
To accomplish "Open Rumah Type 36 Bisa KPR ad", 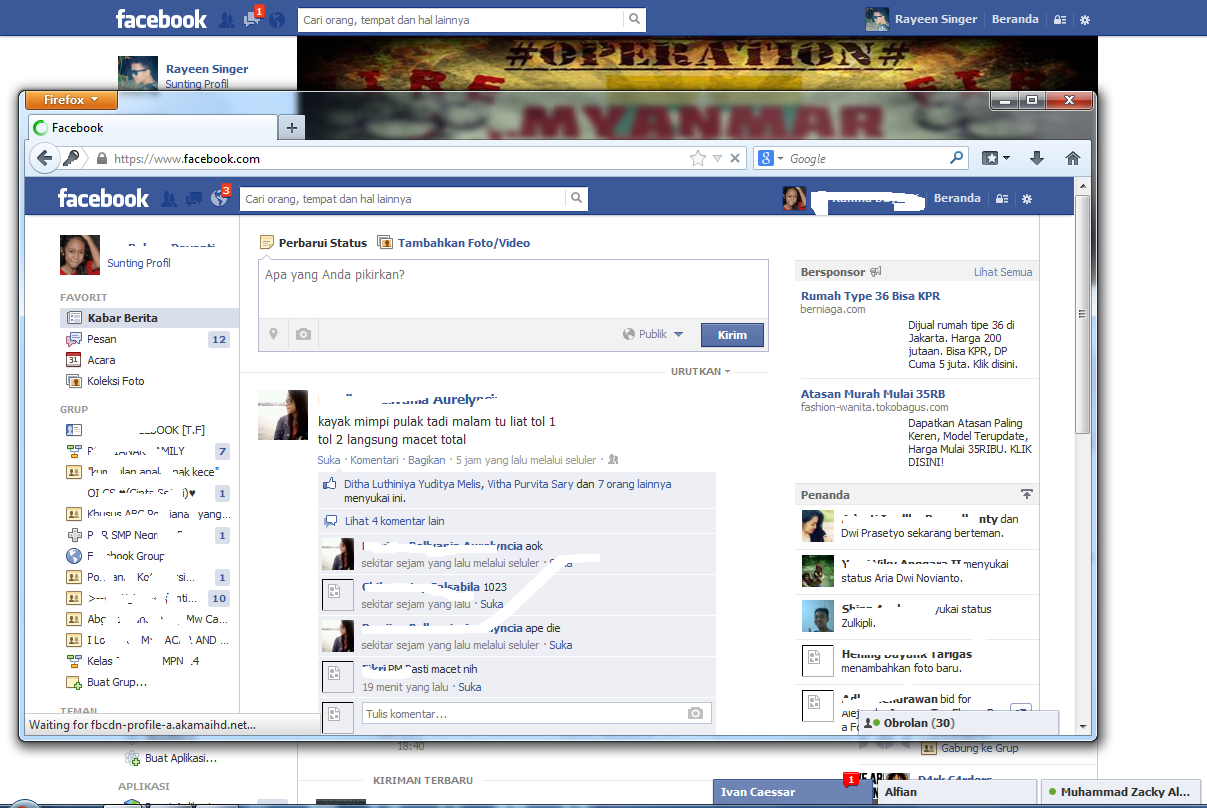I will coord(870,296).
